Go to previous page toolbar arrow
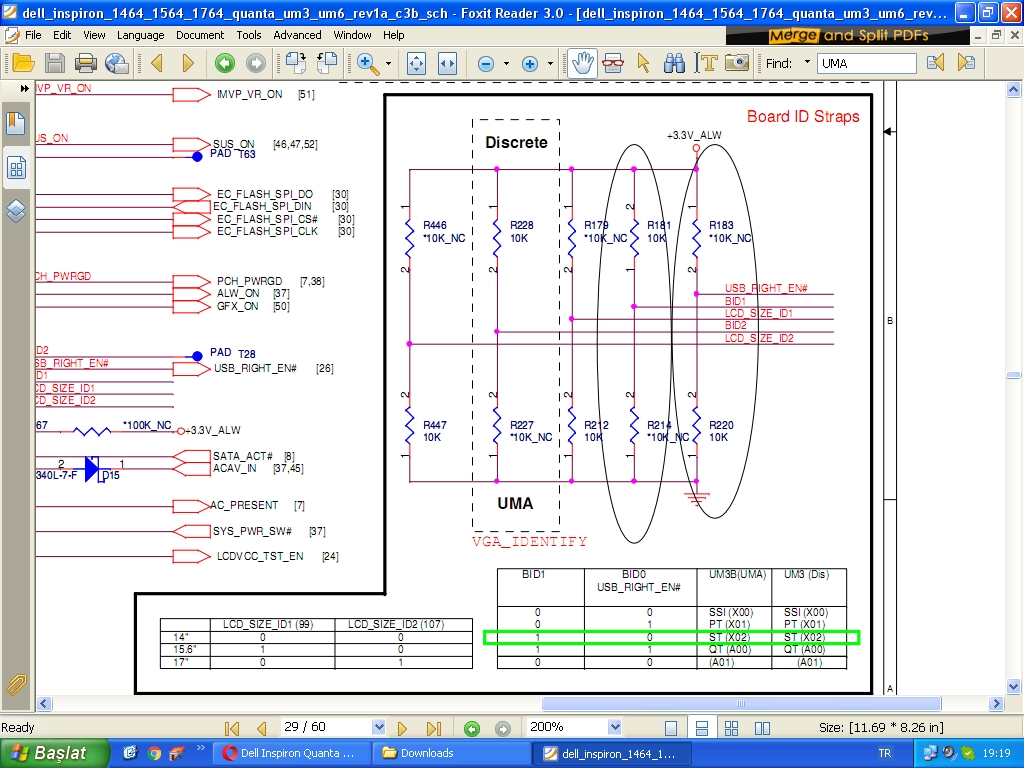This screenshot has width=1024, height=768. [x=157, y=63]
